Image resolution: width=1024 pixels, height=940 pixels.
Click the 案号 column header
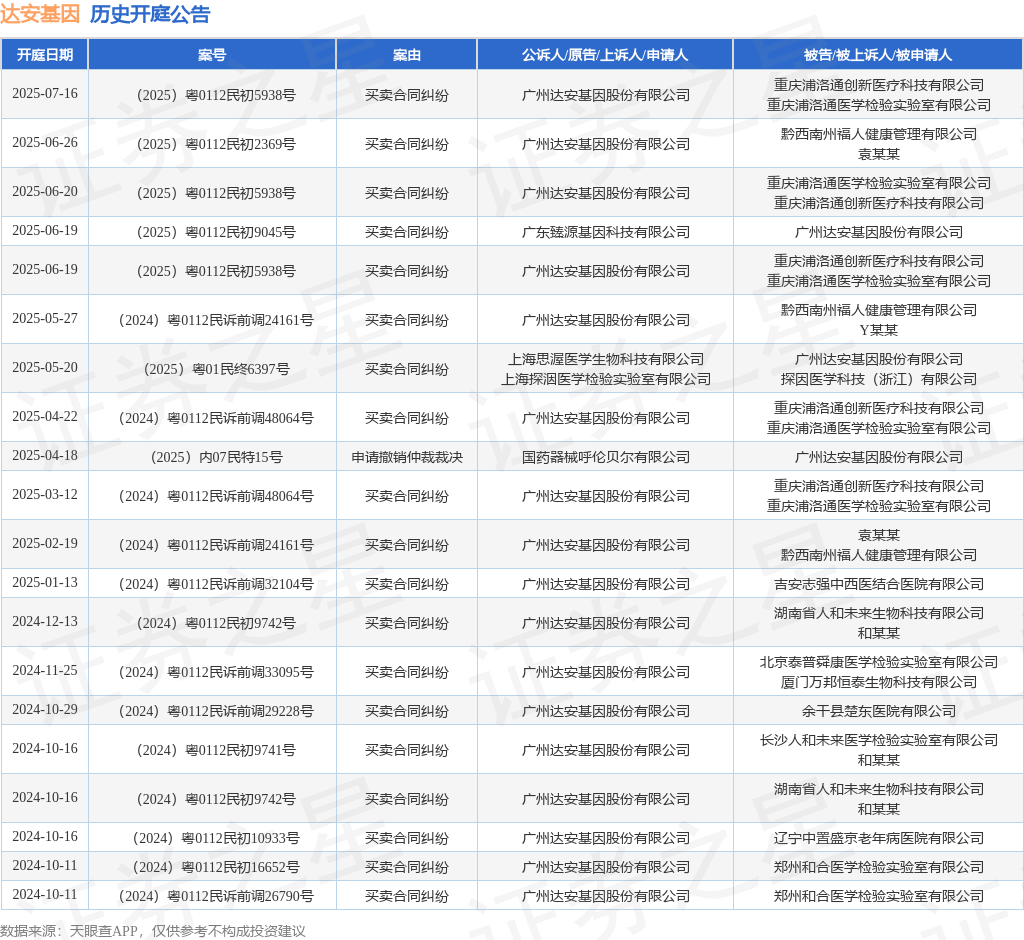[x=212, y=55]
